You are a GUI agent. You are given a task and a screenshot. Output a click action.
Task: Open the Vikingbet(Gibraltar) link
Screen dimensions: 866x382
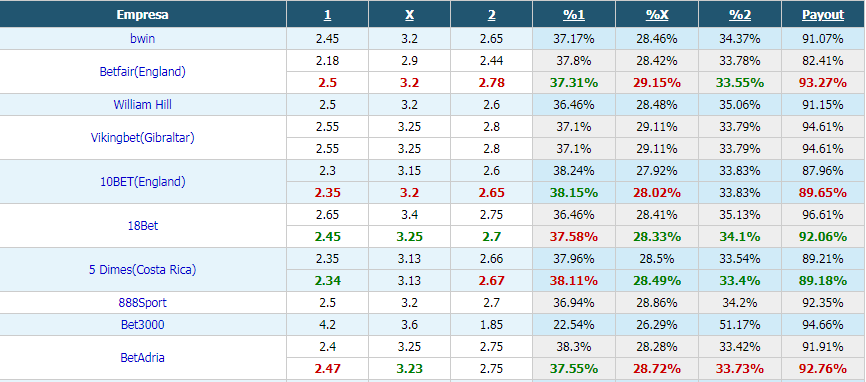click(142, 137)
